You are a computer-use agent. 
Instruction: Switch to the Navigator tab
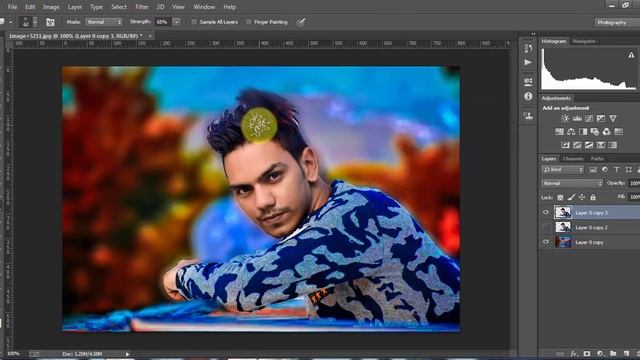click(584, 41)
